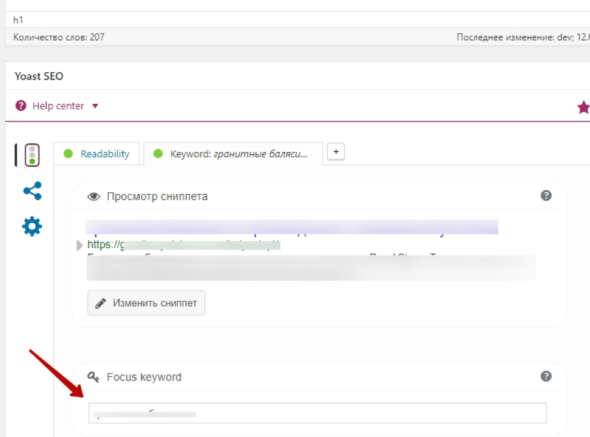The height and width of the screenshot is (437, 590).
Task: Select the Keyword: гранитные баляси... tab
Action: (x=233, y=154)
